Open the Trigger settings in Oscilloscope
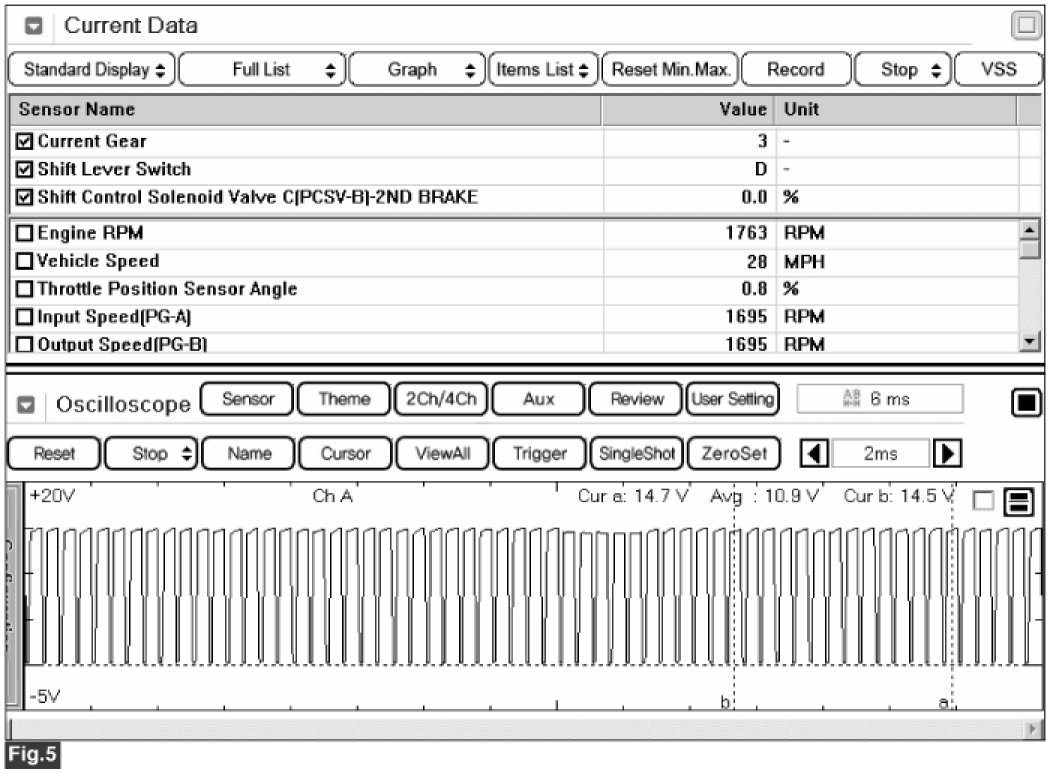1050x772 pixels. click(x=539, y=453)
